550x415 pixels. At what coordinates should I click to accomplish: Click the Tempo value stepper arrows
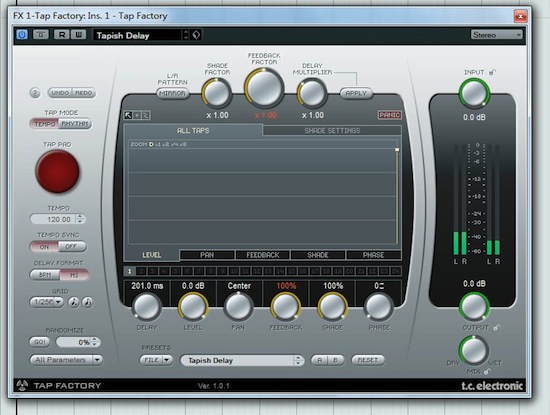pyautogui.click(x=80, y=219)
